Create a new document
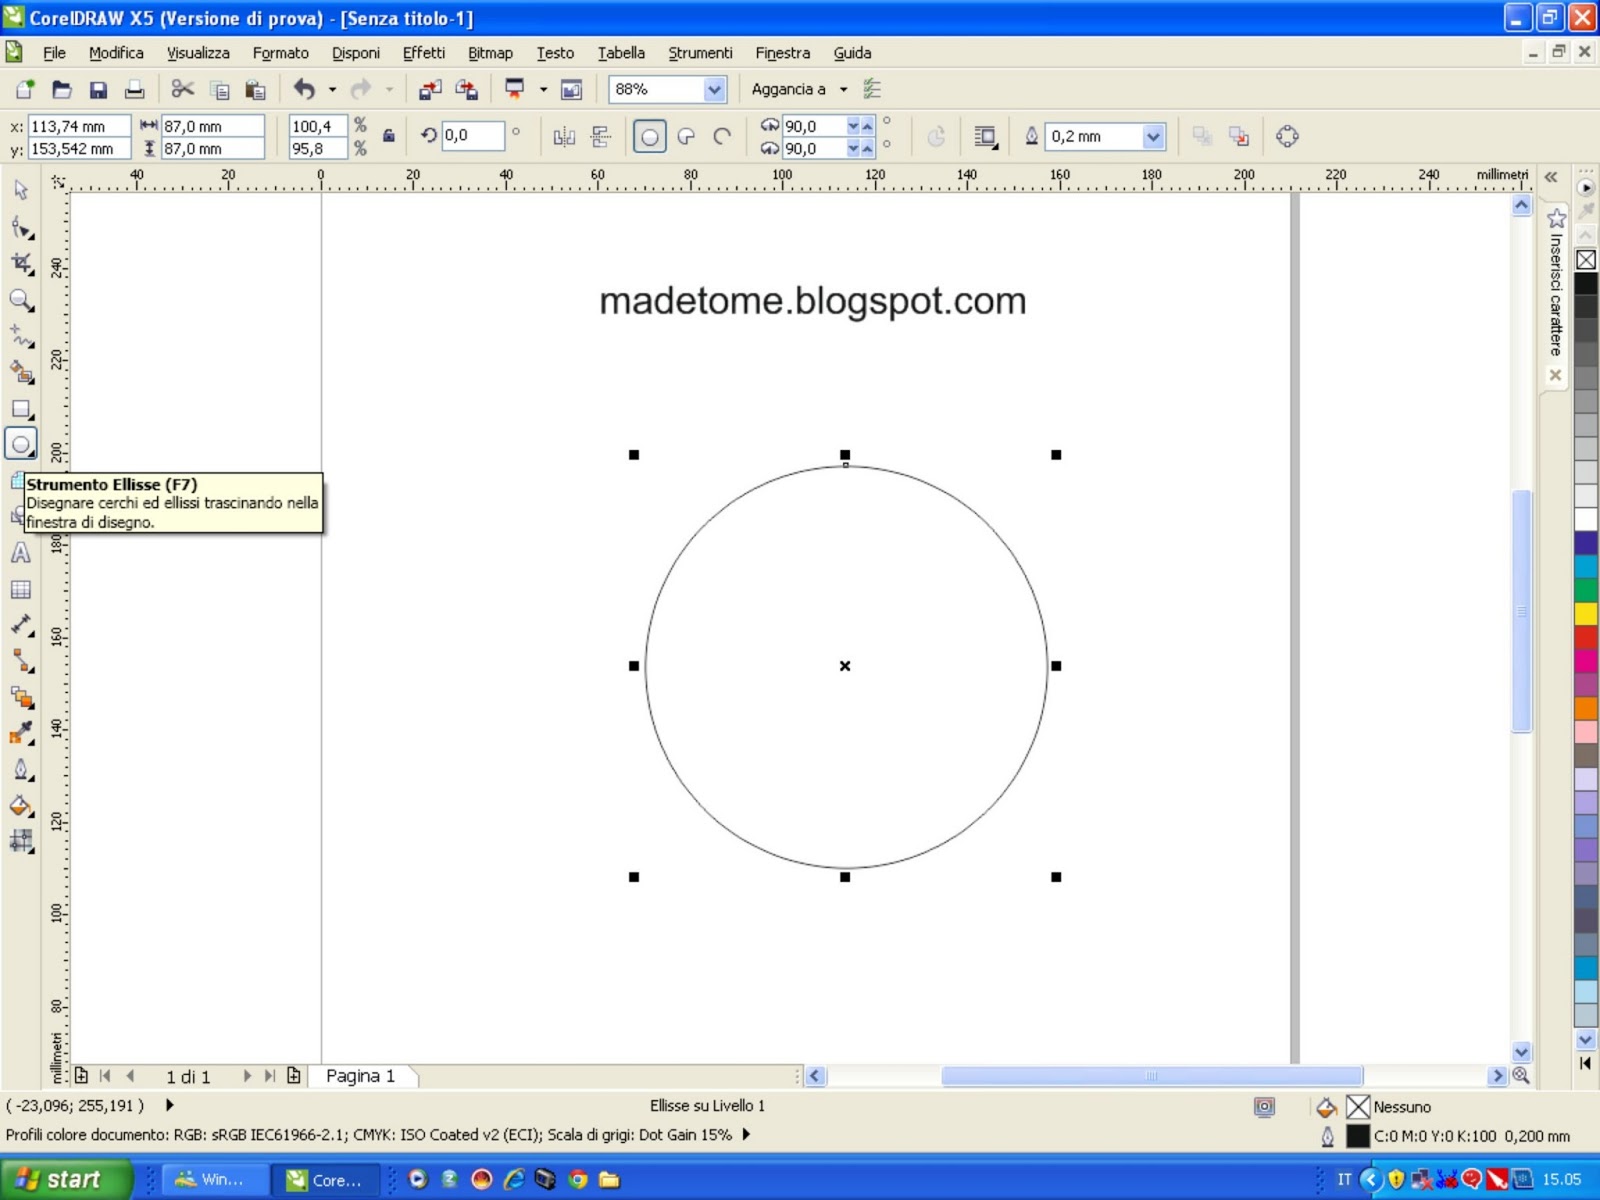1600x1200 pixels. [25, 90]
